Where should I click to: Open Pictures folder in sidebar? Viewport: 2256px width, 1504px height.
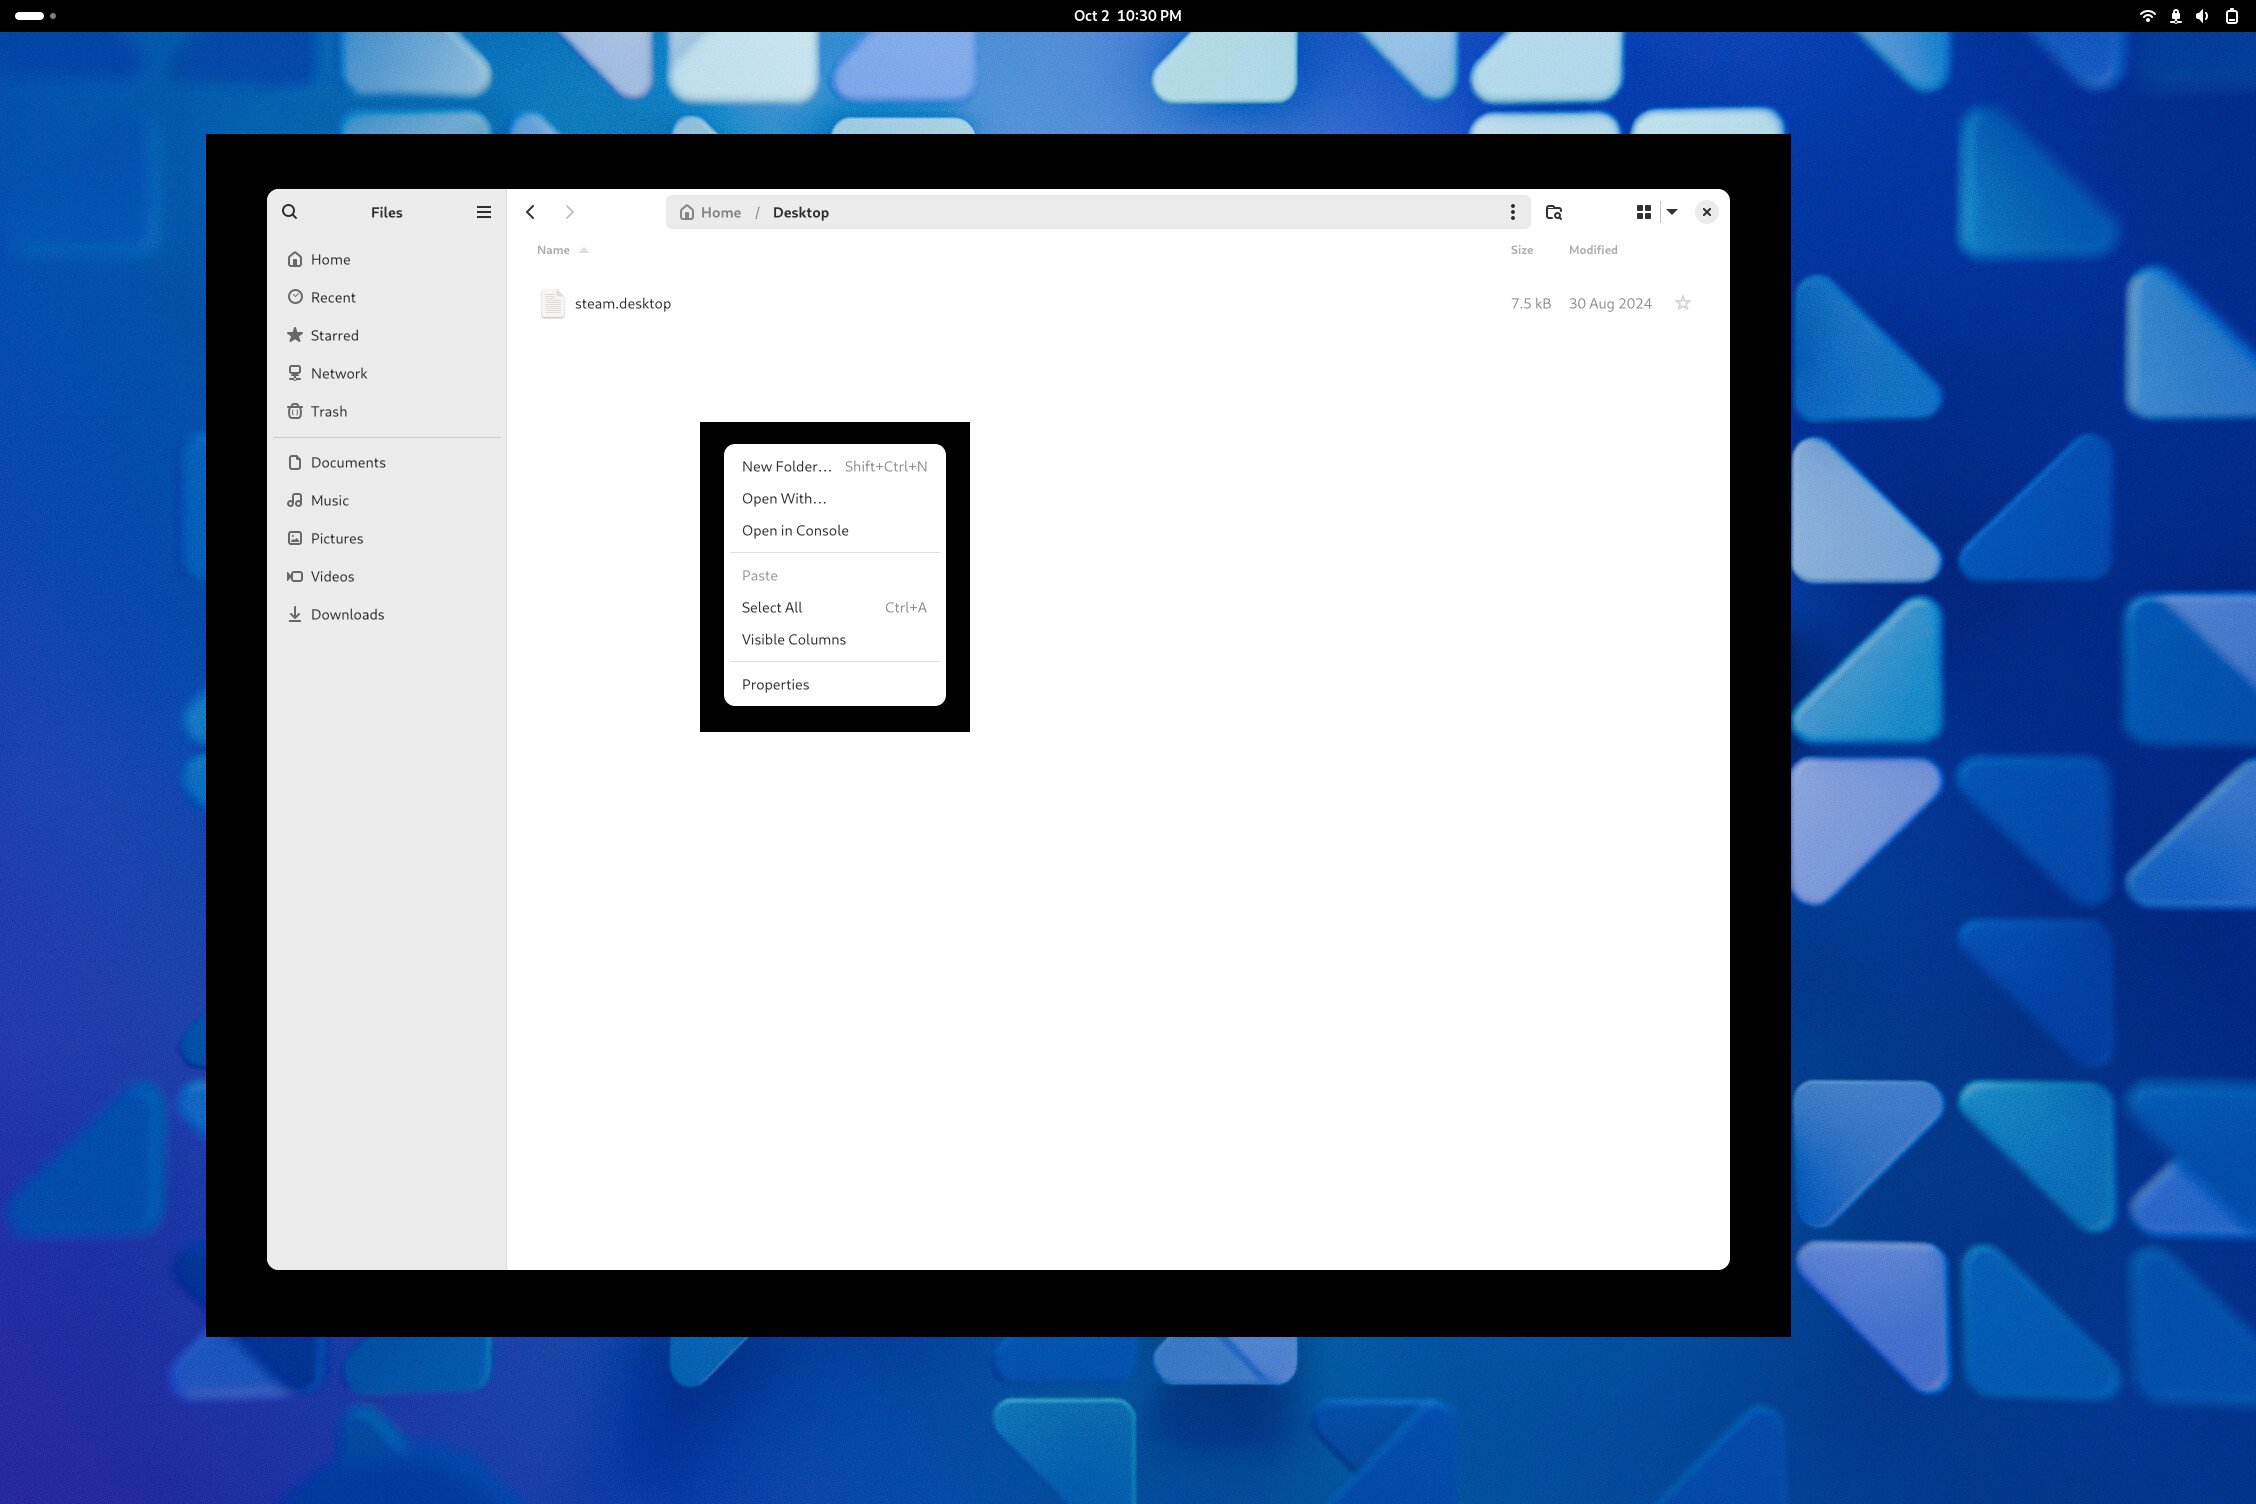pyautogui.click(x=386, y=538)
